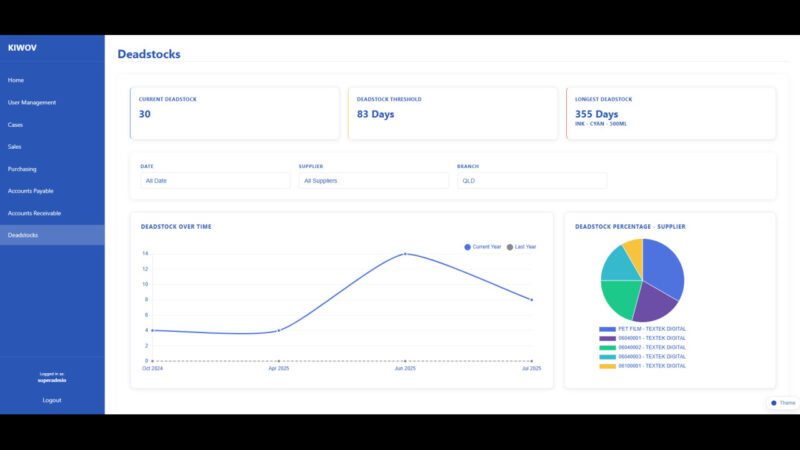Expand the Supplier filter dropdown
Image resolution: width=800 pixels, height=450 pixels.
pyautogui.click(x=373, y=181)
